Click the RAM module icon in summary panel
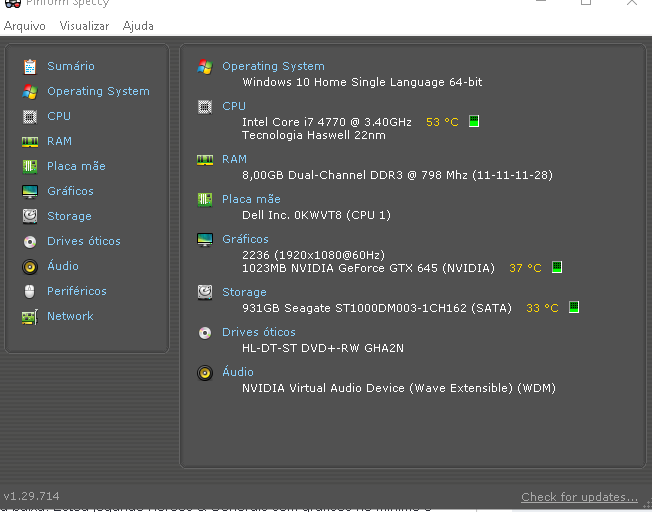652x512 pixels. click(205, 160)
